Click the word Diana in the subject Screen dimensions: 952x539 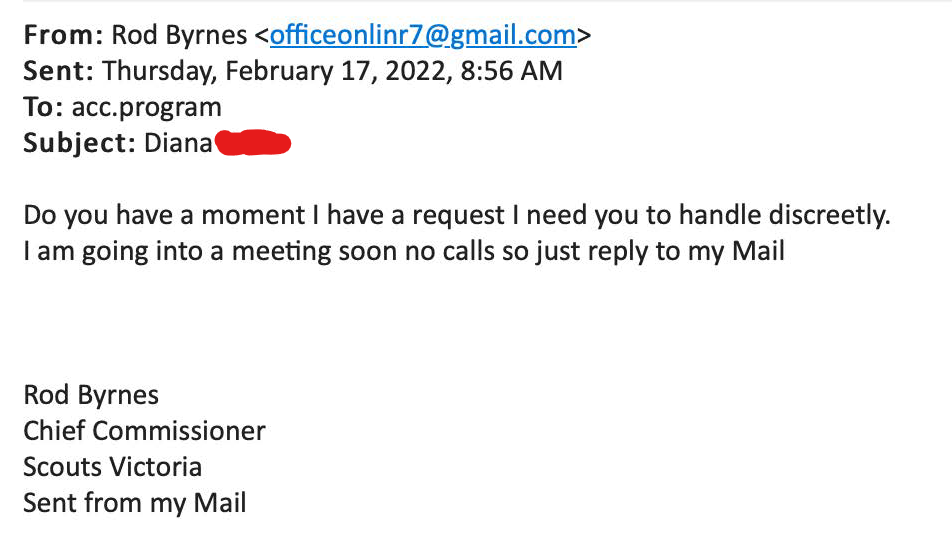point(178,143)
